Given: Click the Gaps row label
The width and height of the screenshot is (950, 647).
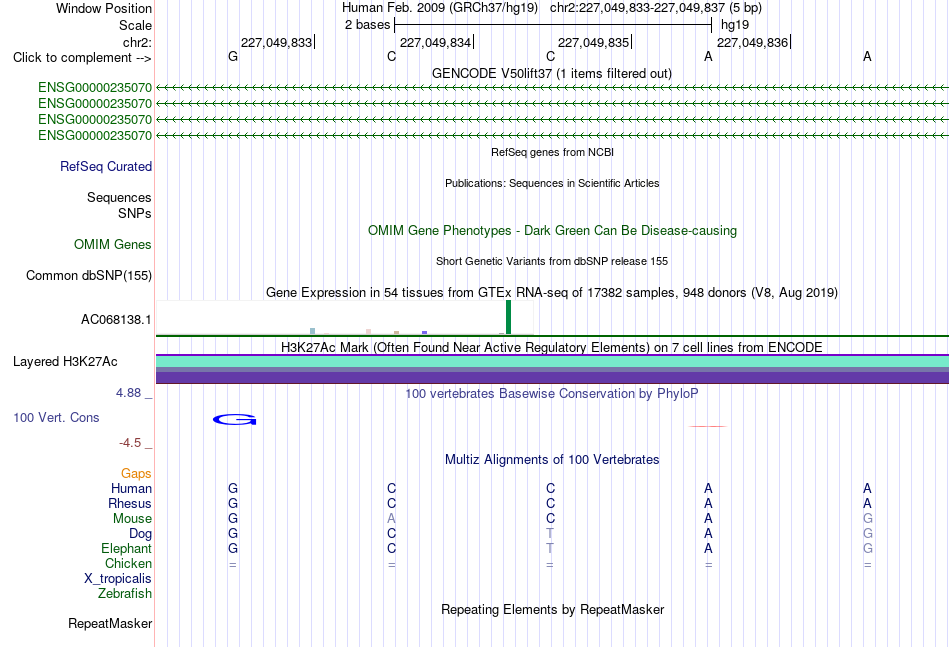Looking at the screenshot, I should point(136,473).
